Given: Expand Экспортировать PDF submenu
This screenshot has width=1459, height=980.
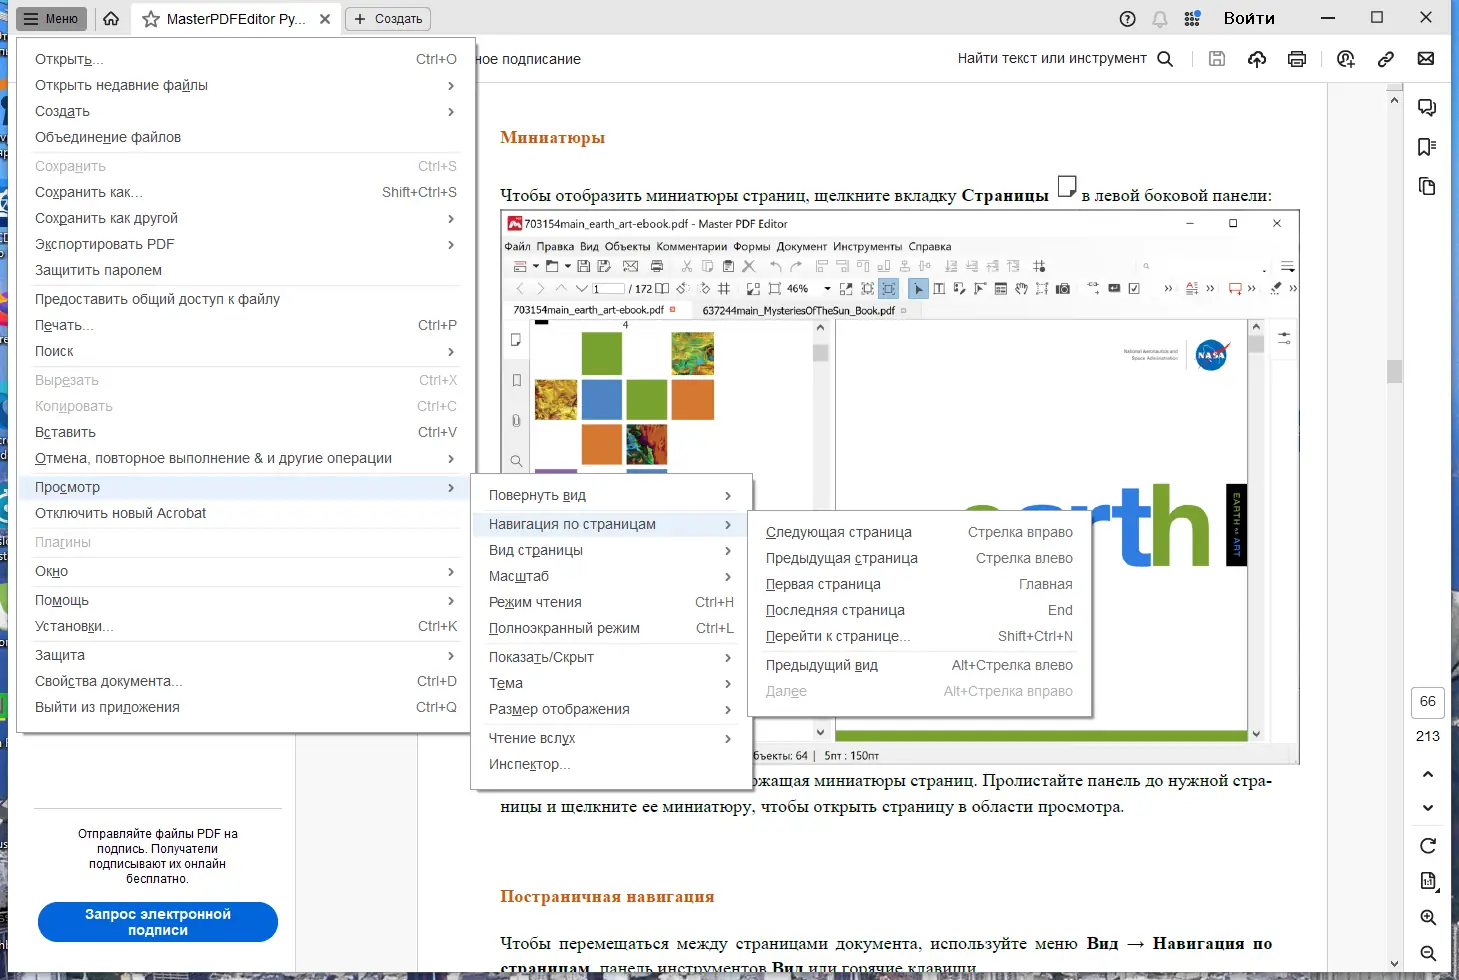Looking at the screenshot, I should click(246, 244).
